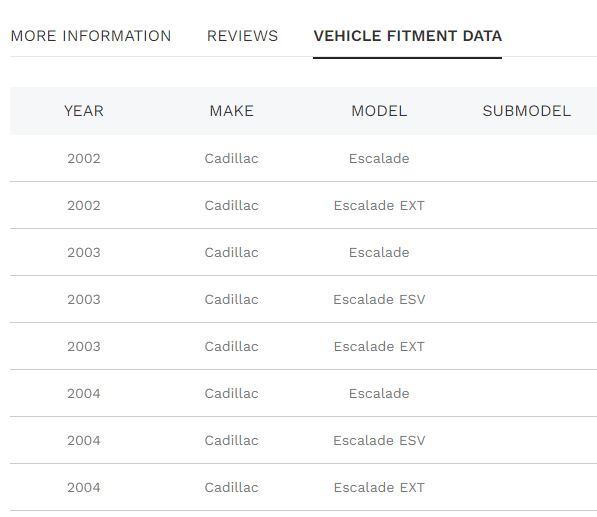
Task: Select the 2002 Cadillac Escalade row year
Action: tap(84, 158)
